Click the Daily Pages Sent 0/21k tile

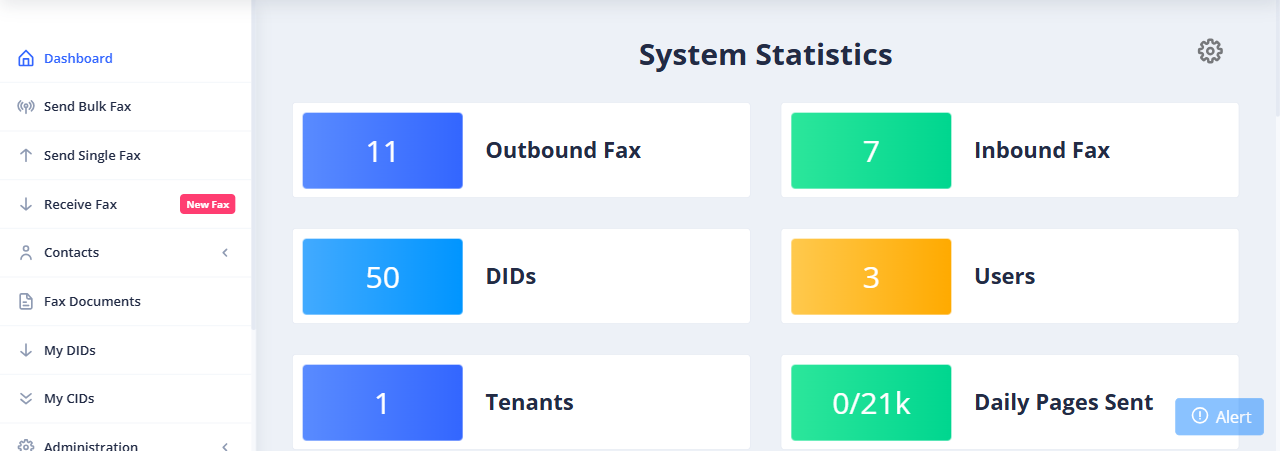[871, 403]
